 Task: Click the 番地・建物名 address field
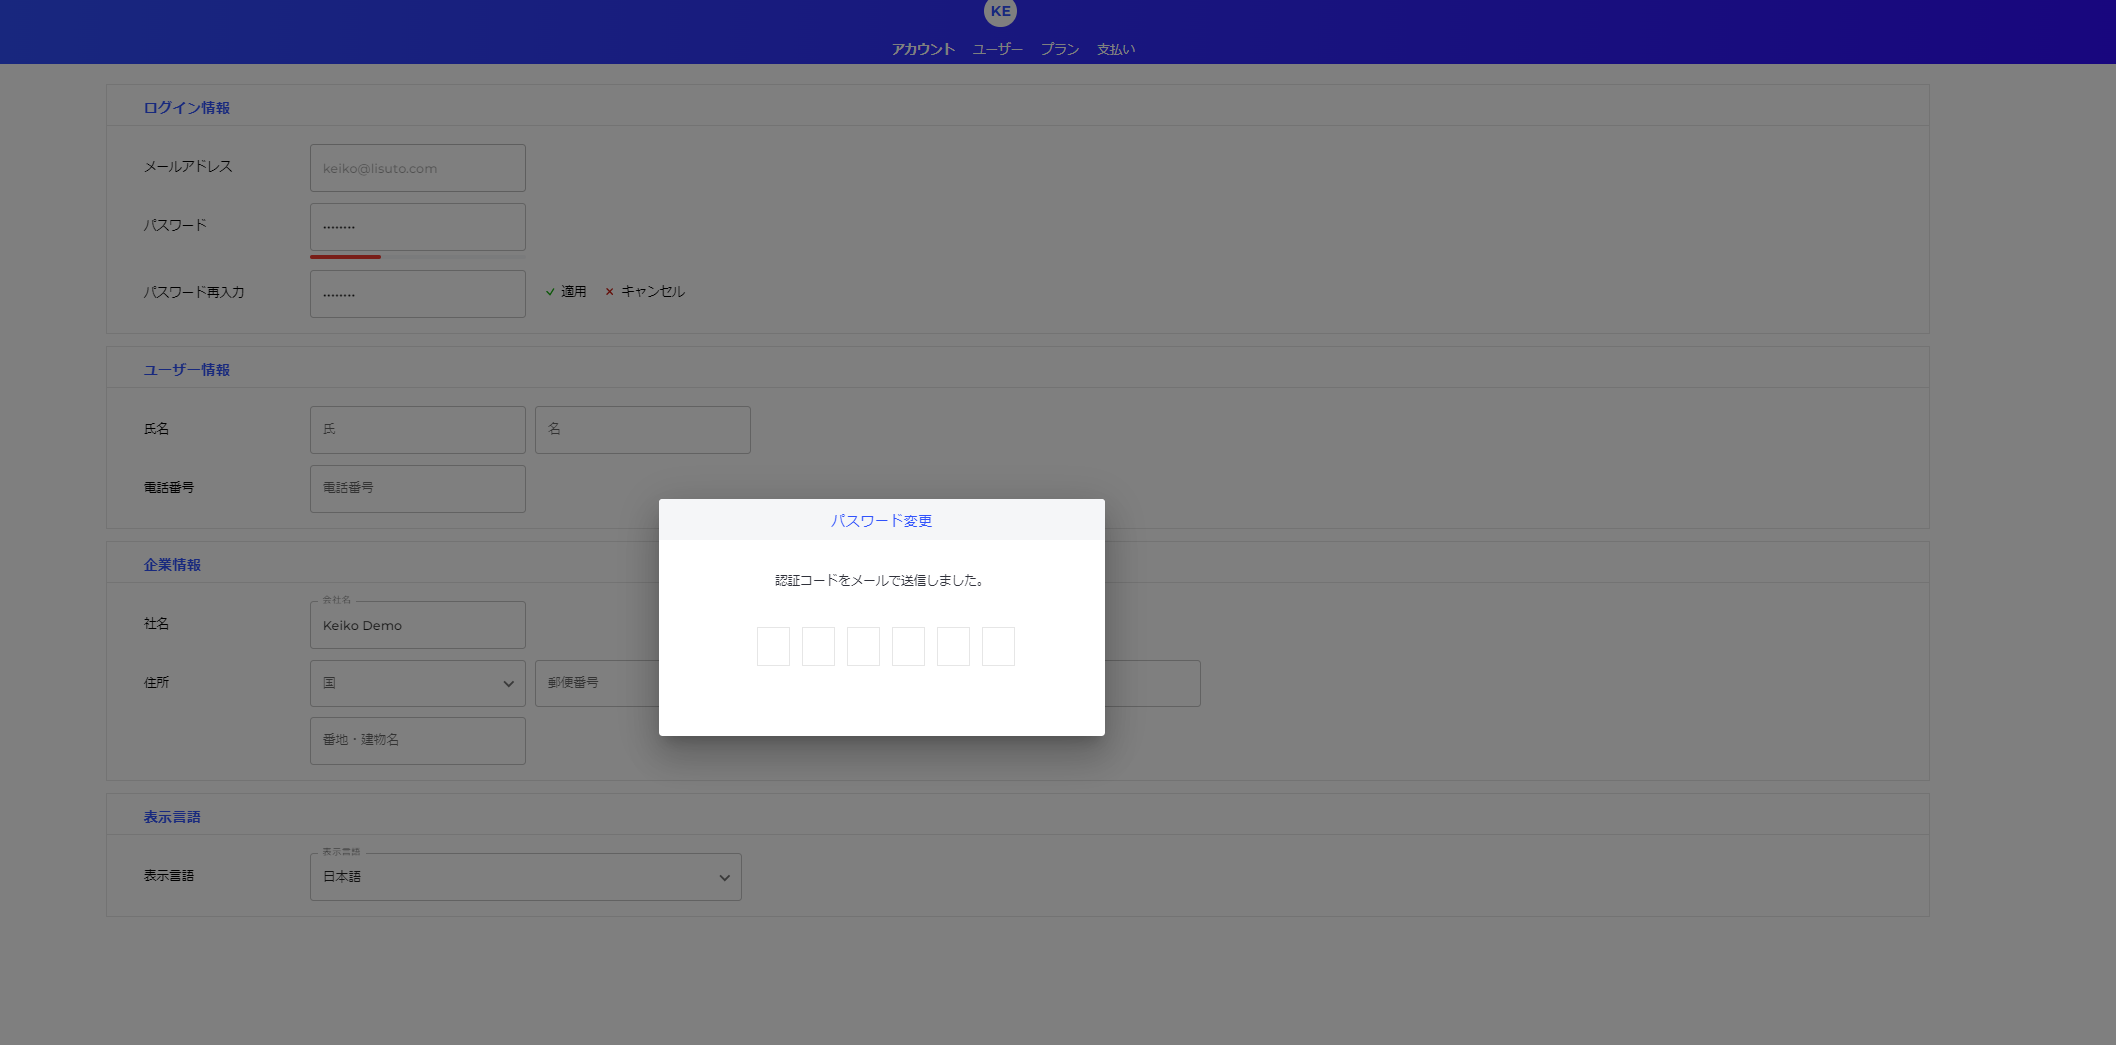coord(418,741)
